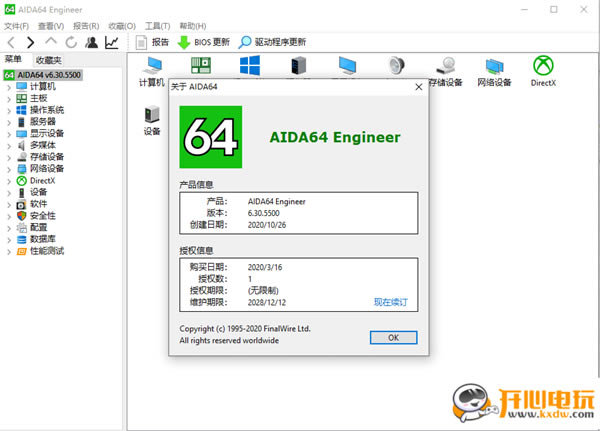
Task: Click the green 64 logo in About dialog
Action: click(211, 137)
